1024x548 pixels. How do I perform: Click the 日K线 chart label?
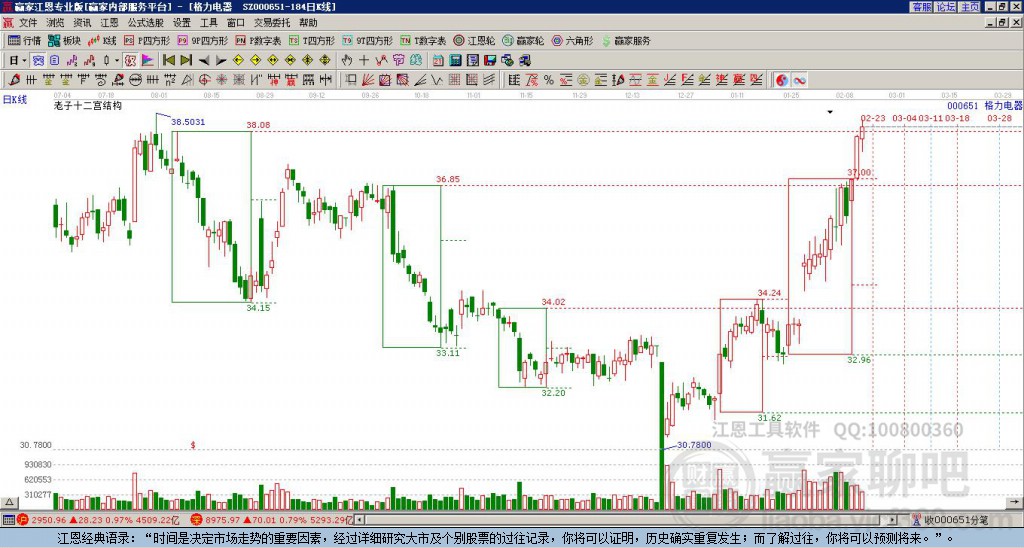pos(14,100)
